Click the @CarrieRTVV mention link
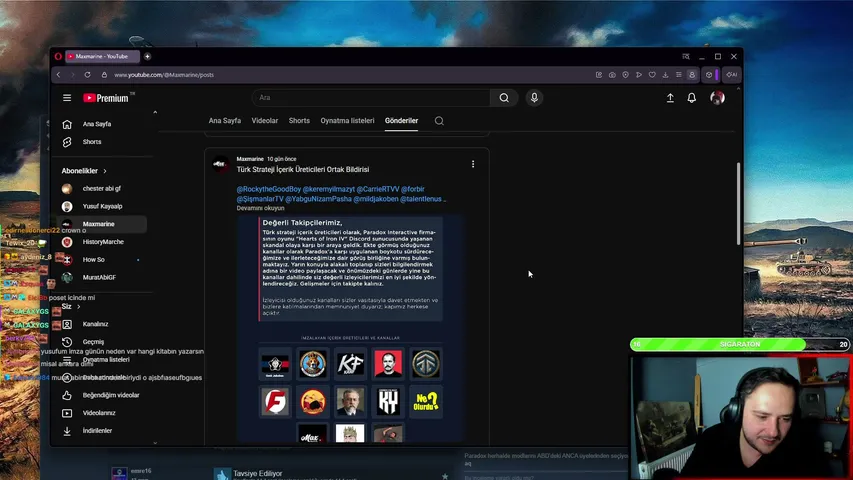Screen dimensions: 853x480 coord(378,189)
